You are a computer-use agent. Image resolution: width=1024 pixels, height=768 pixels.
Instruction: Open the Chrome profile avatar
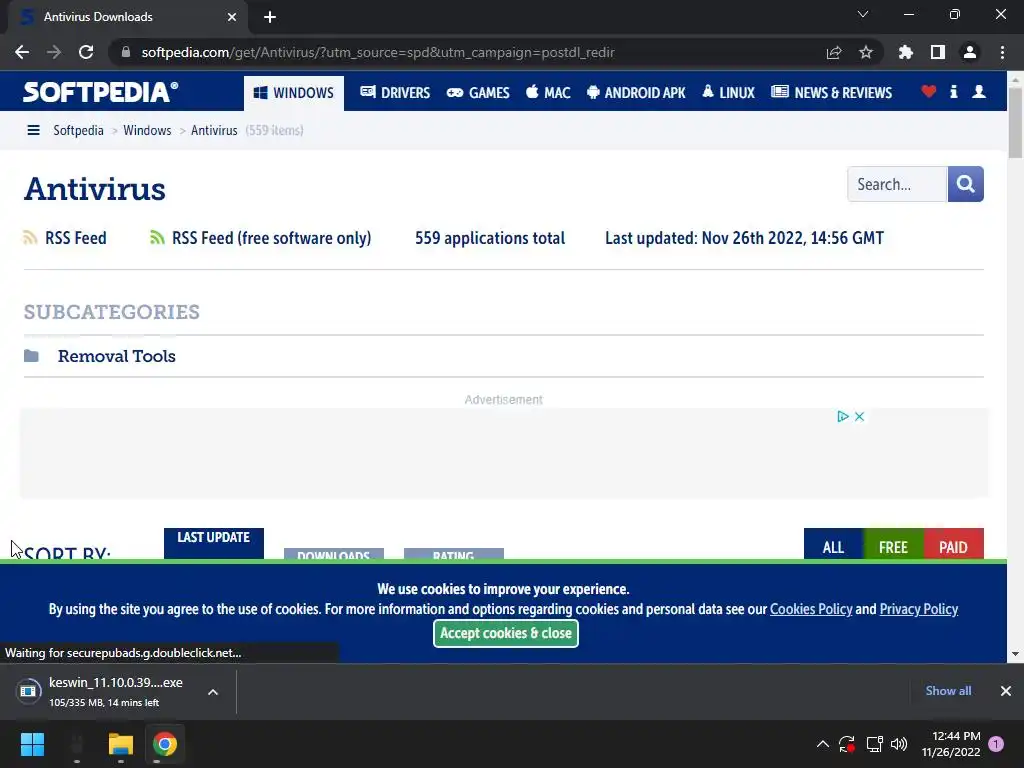tap(970, 52)
